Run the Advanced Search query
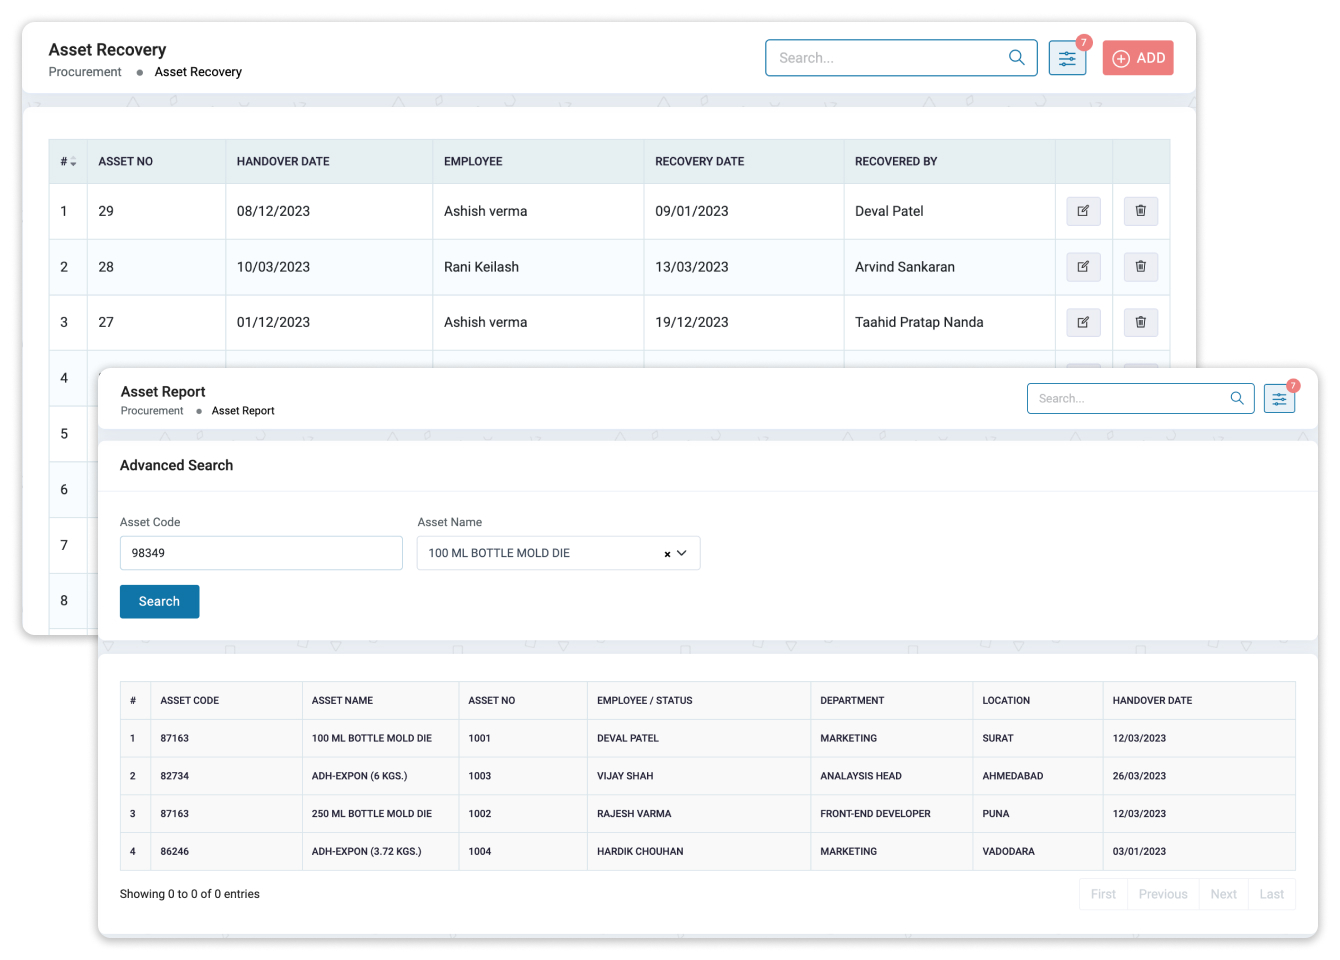Screen dimensions: 1340x960 pos(159,601)
